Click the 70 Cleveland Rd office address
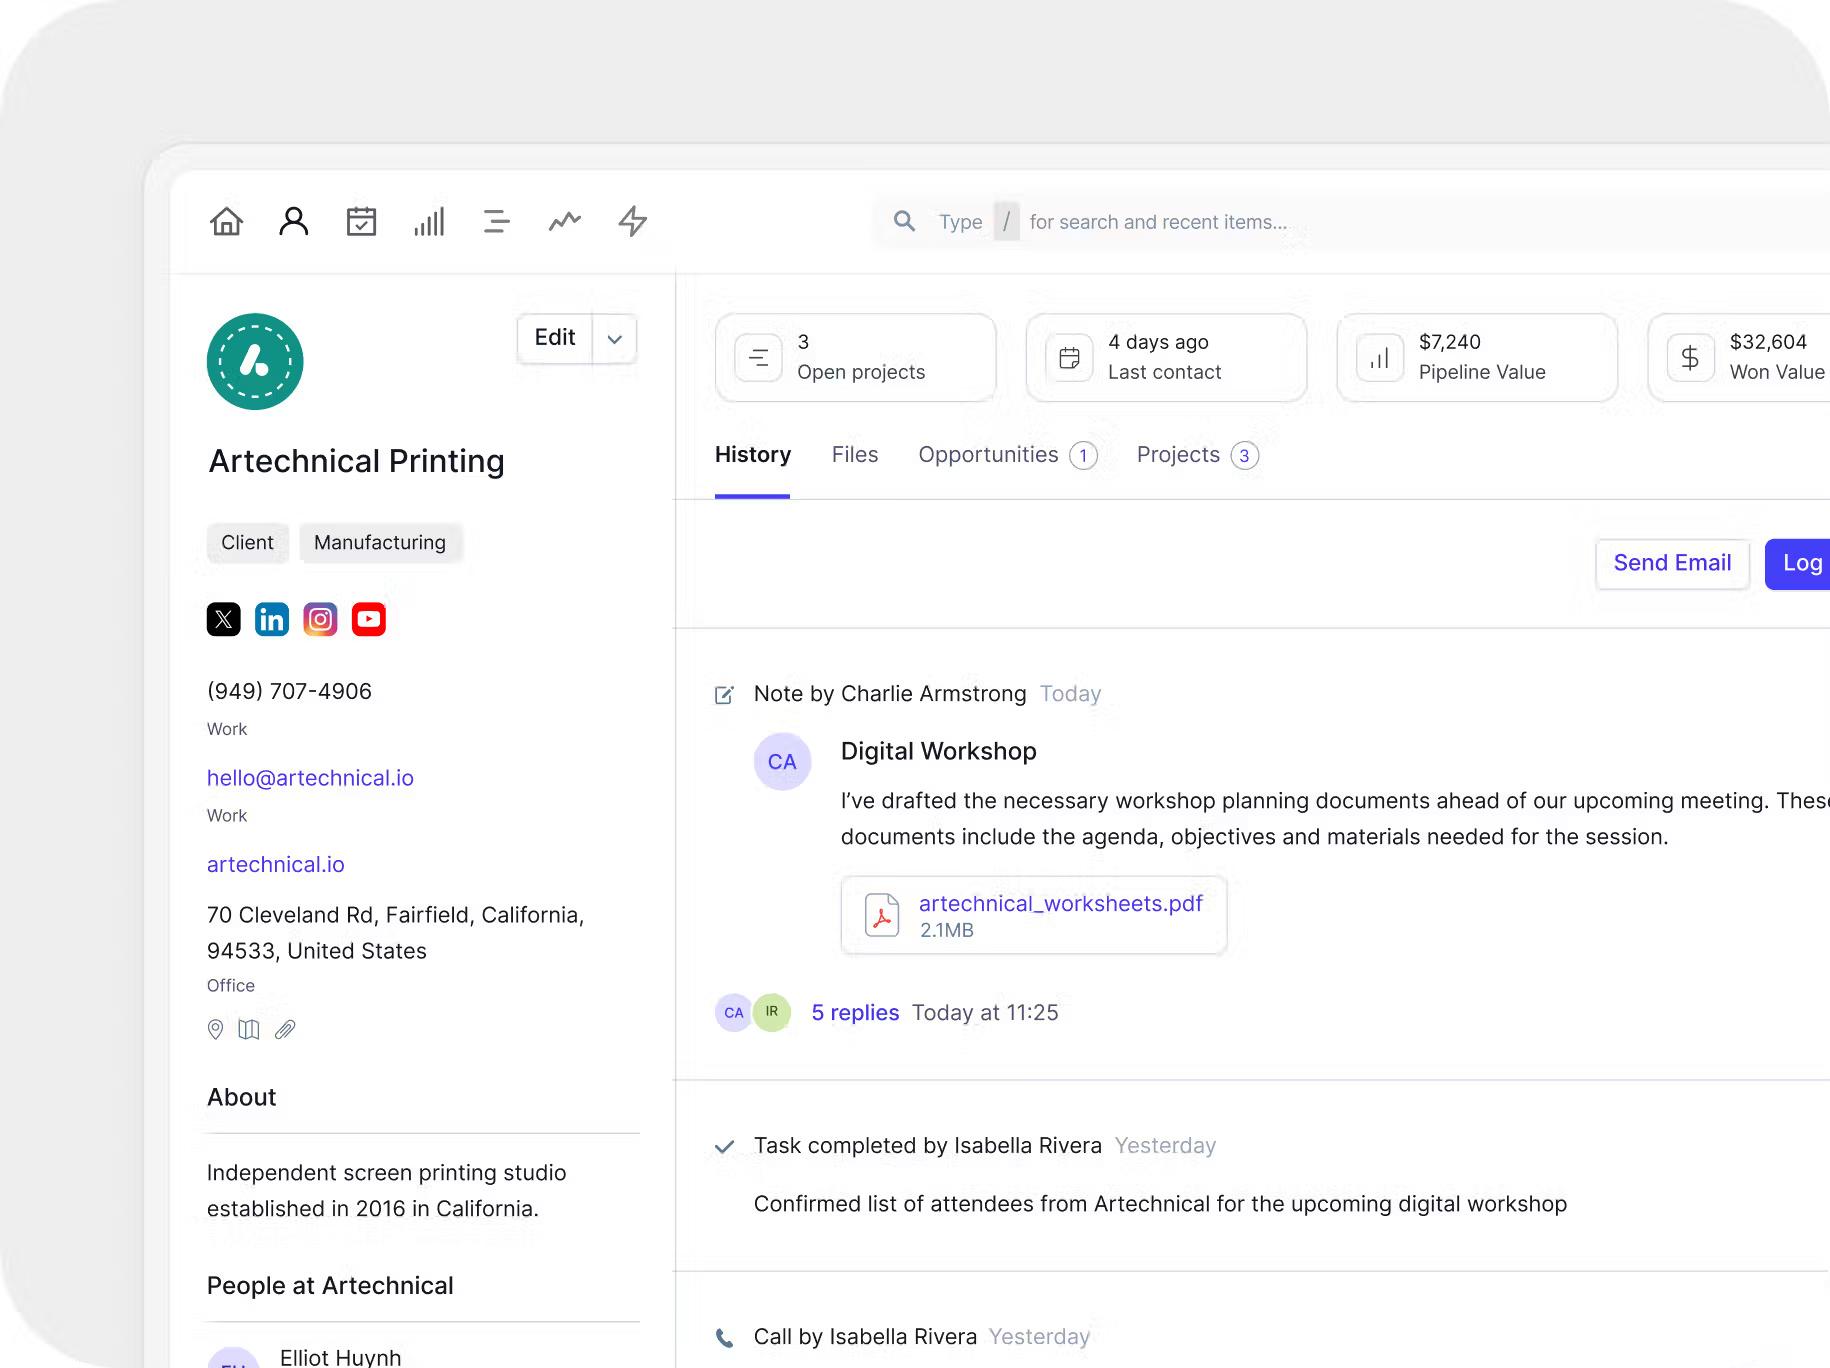This screenshot has height=1368, width=1830. point(395,933)
